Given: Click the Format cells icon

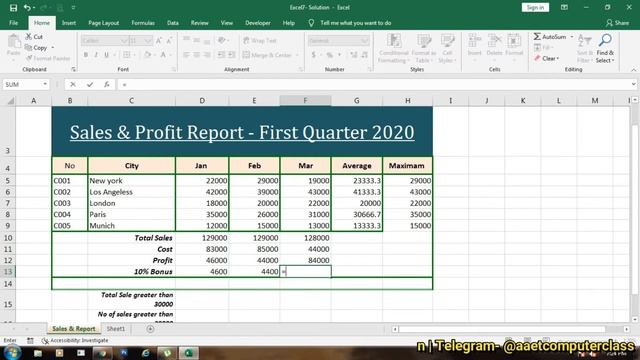Looking at the screenshot, I should [x=514, y=41].
